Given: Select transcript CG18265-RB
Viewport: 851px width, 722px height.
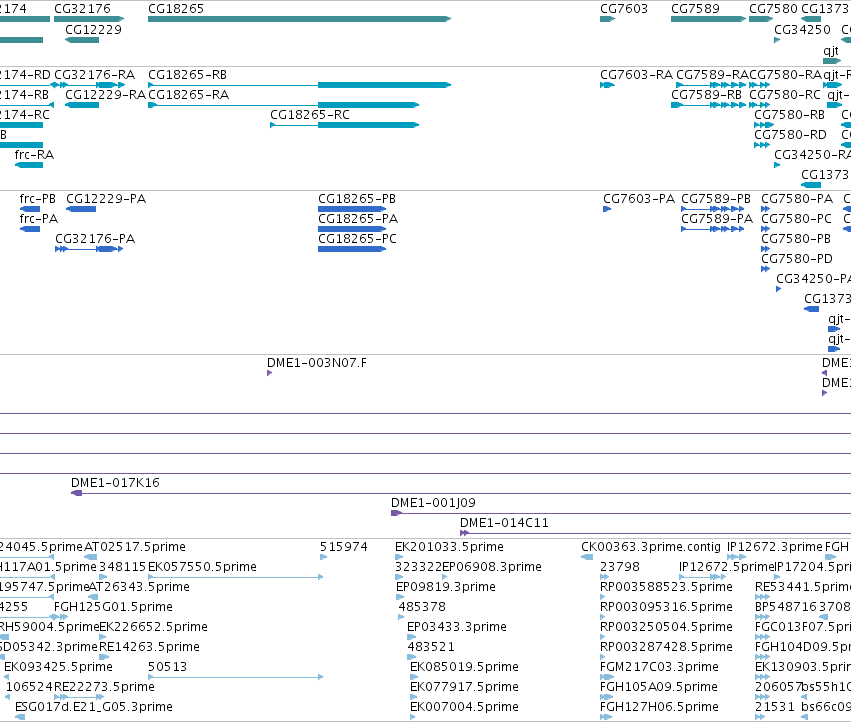Looking at the screenshot, I should coord(300,85).
